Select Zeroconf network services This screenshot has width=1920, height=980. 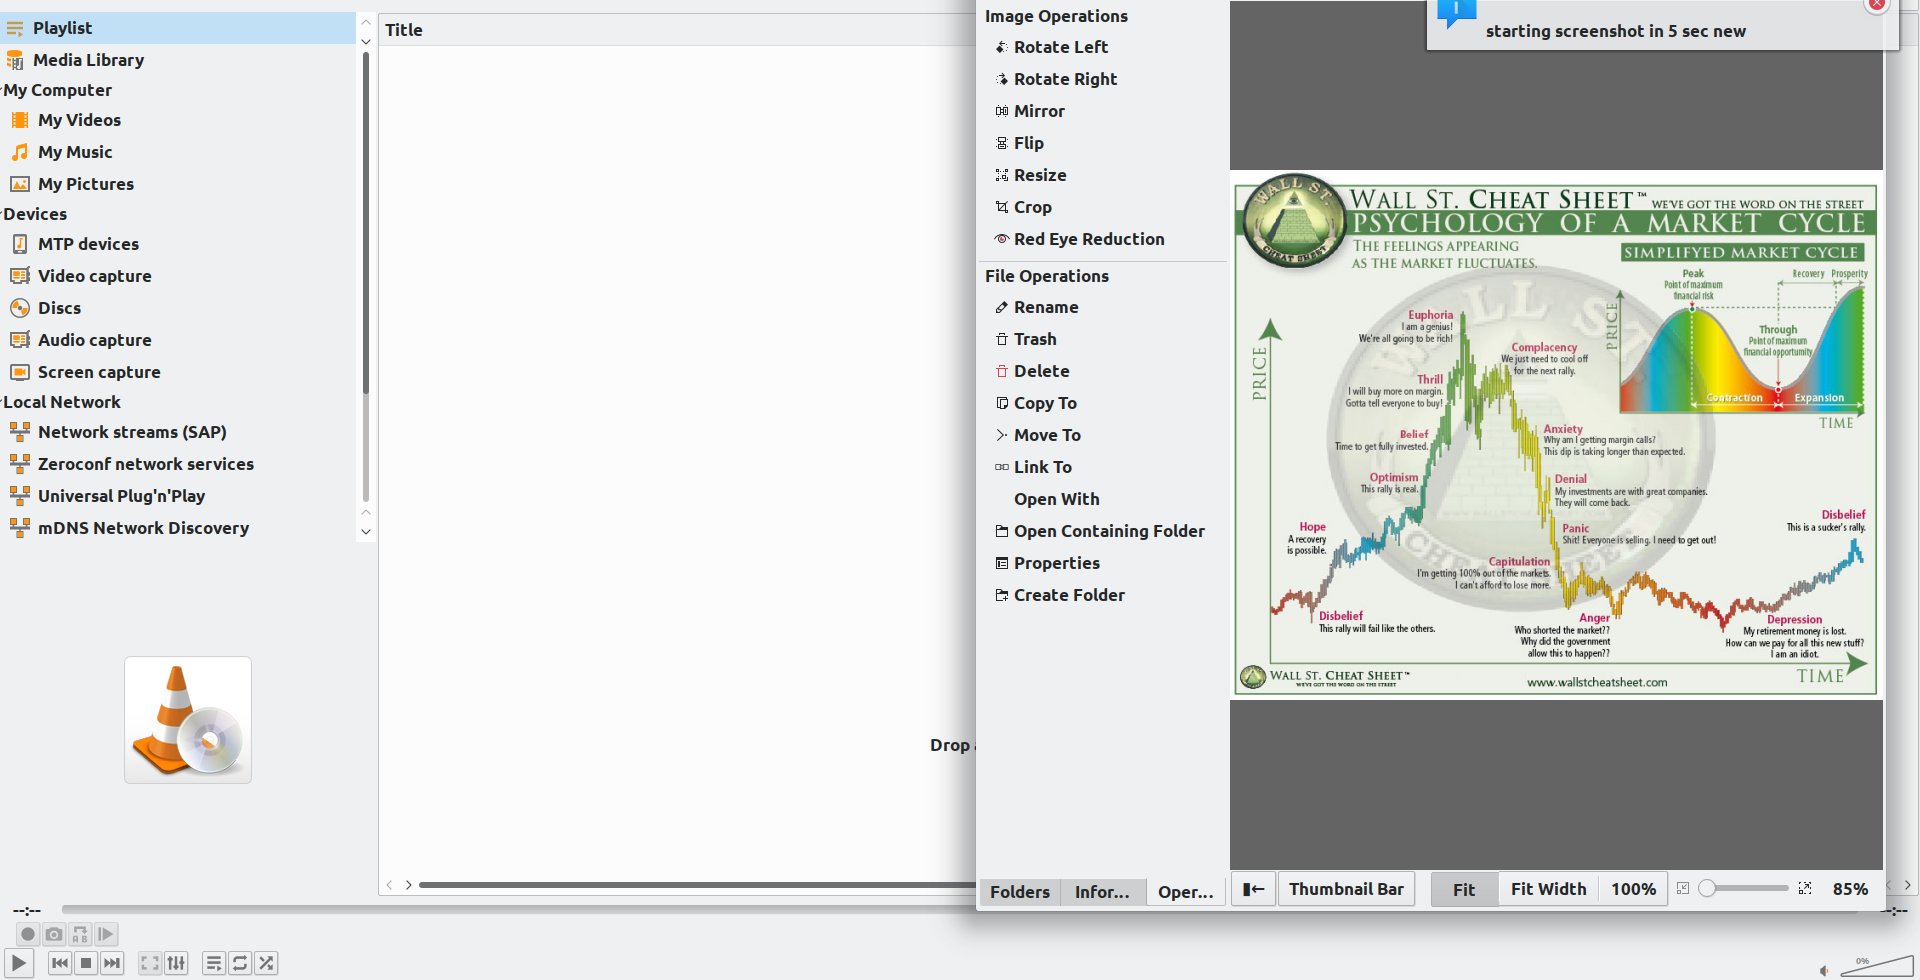[178, 464]
